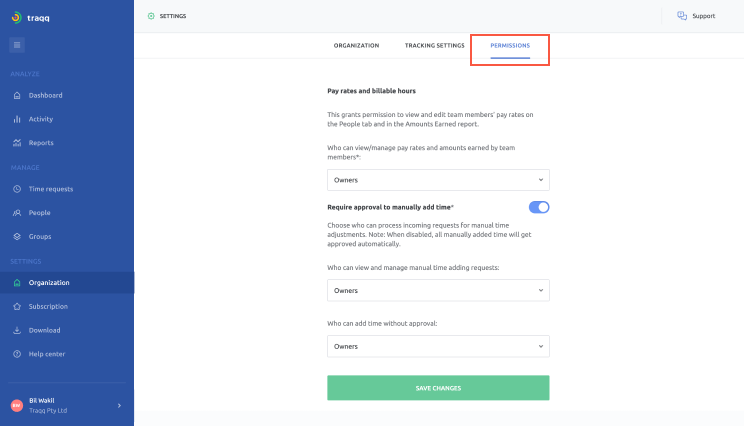Click the Subscription star icon
Viewport: 744px width, 426px height.
17,306
